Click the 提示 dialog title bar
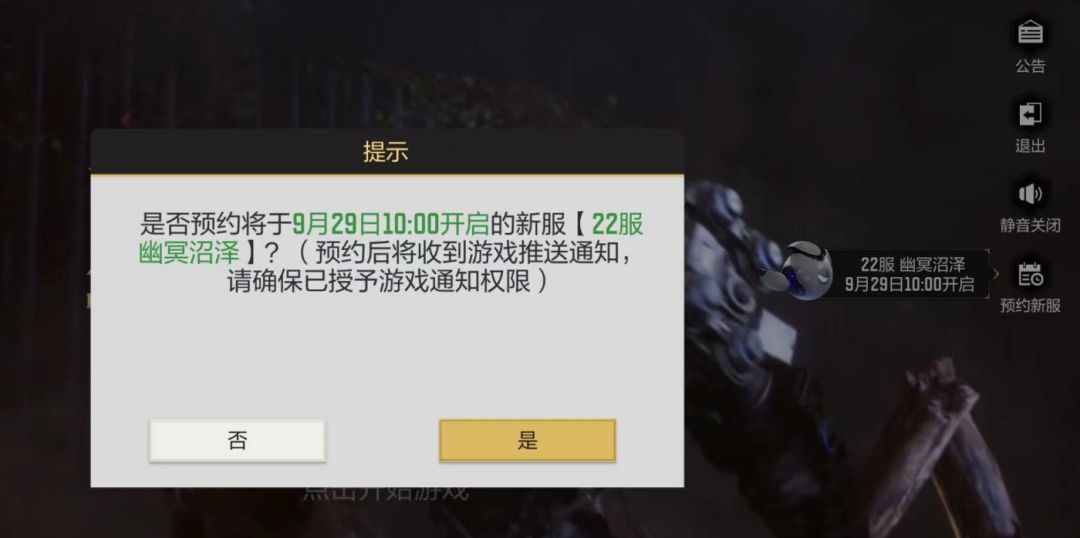 (387, 152)
